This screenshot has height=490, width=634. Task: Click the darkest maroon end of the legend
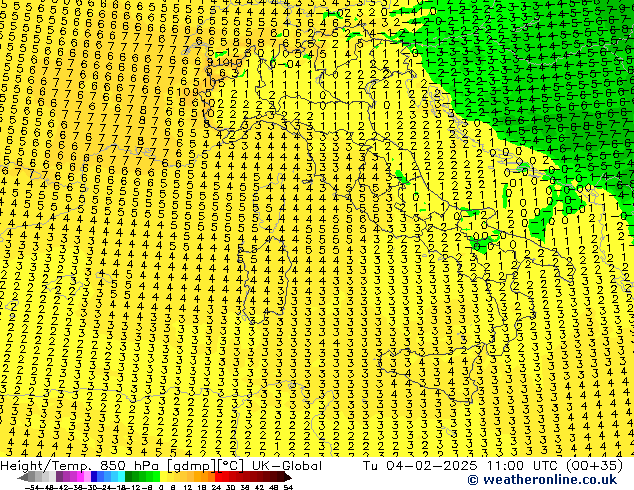[287, 477]
